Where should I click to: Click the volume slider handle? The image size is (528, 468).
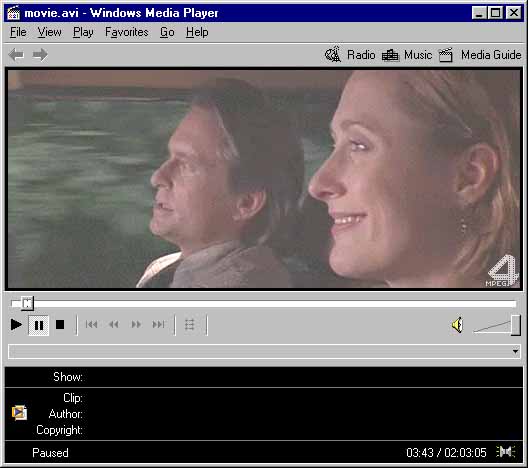tap(516, 325)
